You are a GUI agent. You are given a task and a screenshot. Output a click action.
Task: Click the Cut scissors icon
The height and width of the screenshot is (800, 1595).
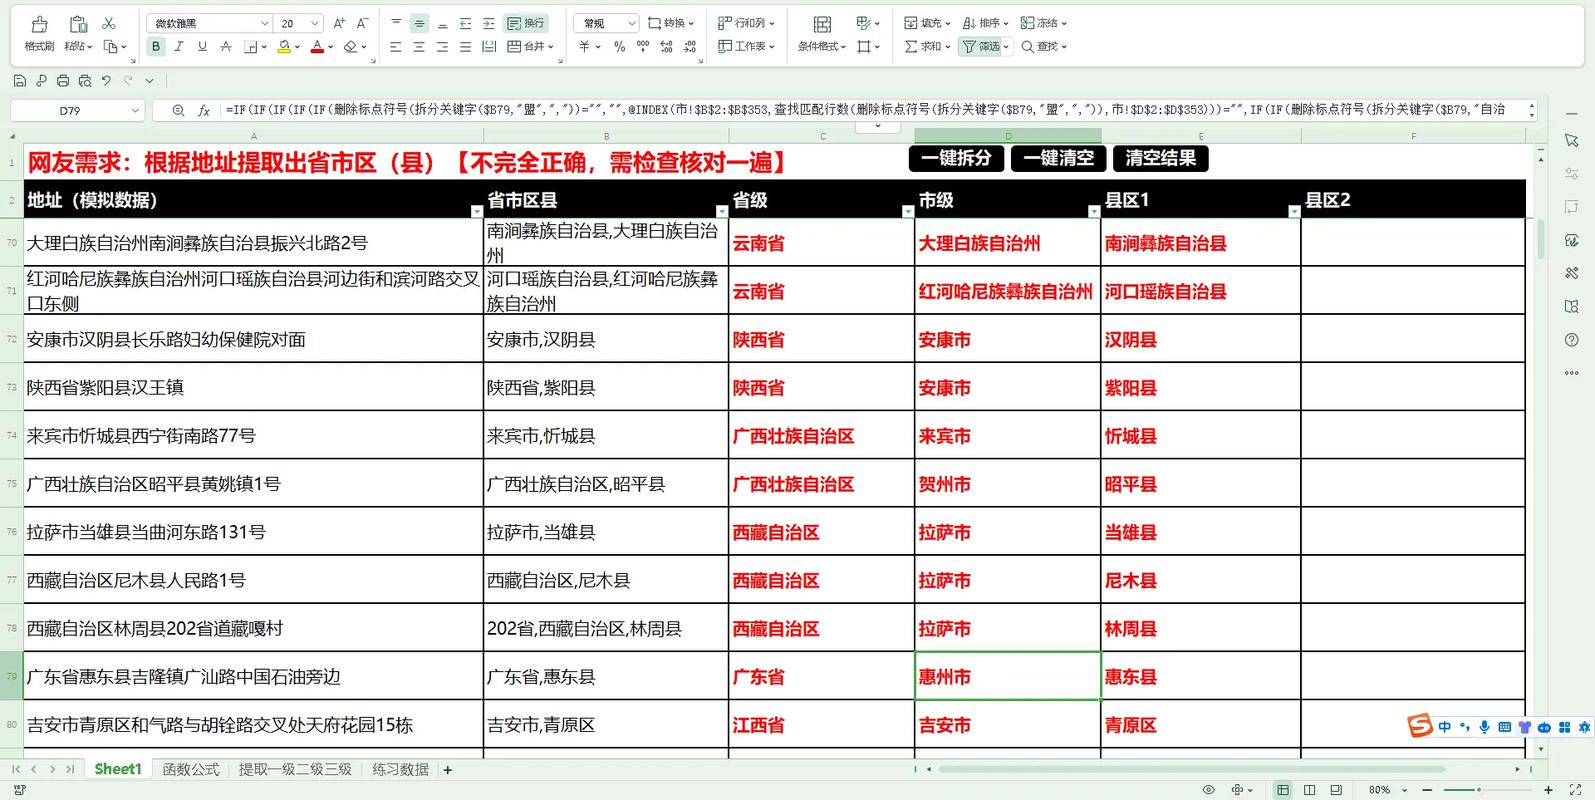[109, 23]
